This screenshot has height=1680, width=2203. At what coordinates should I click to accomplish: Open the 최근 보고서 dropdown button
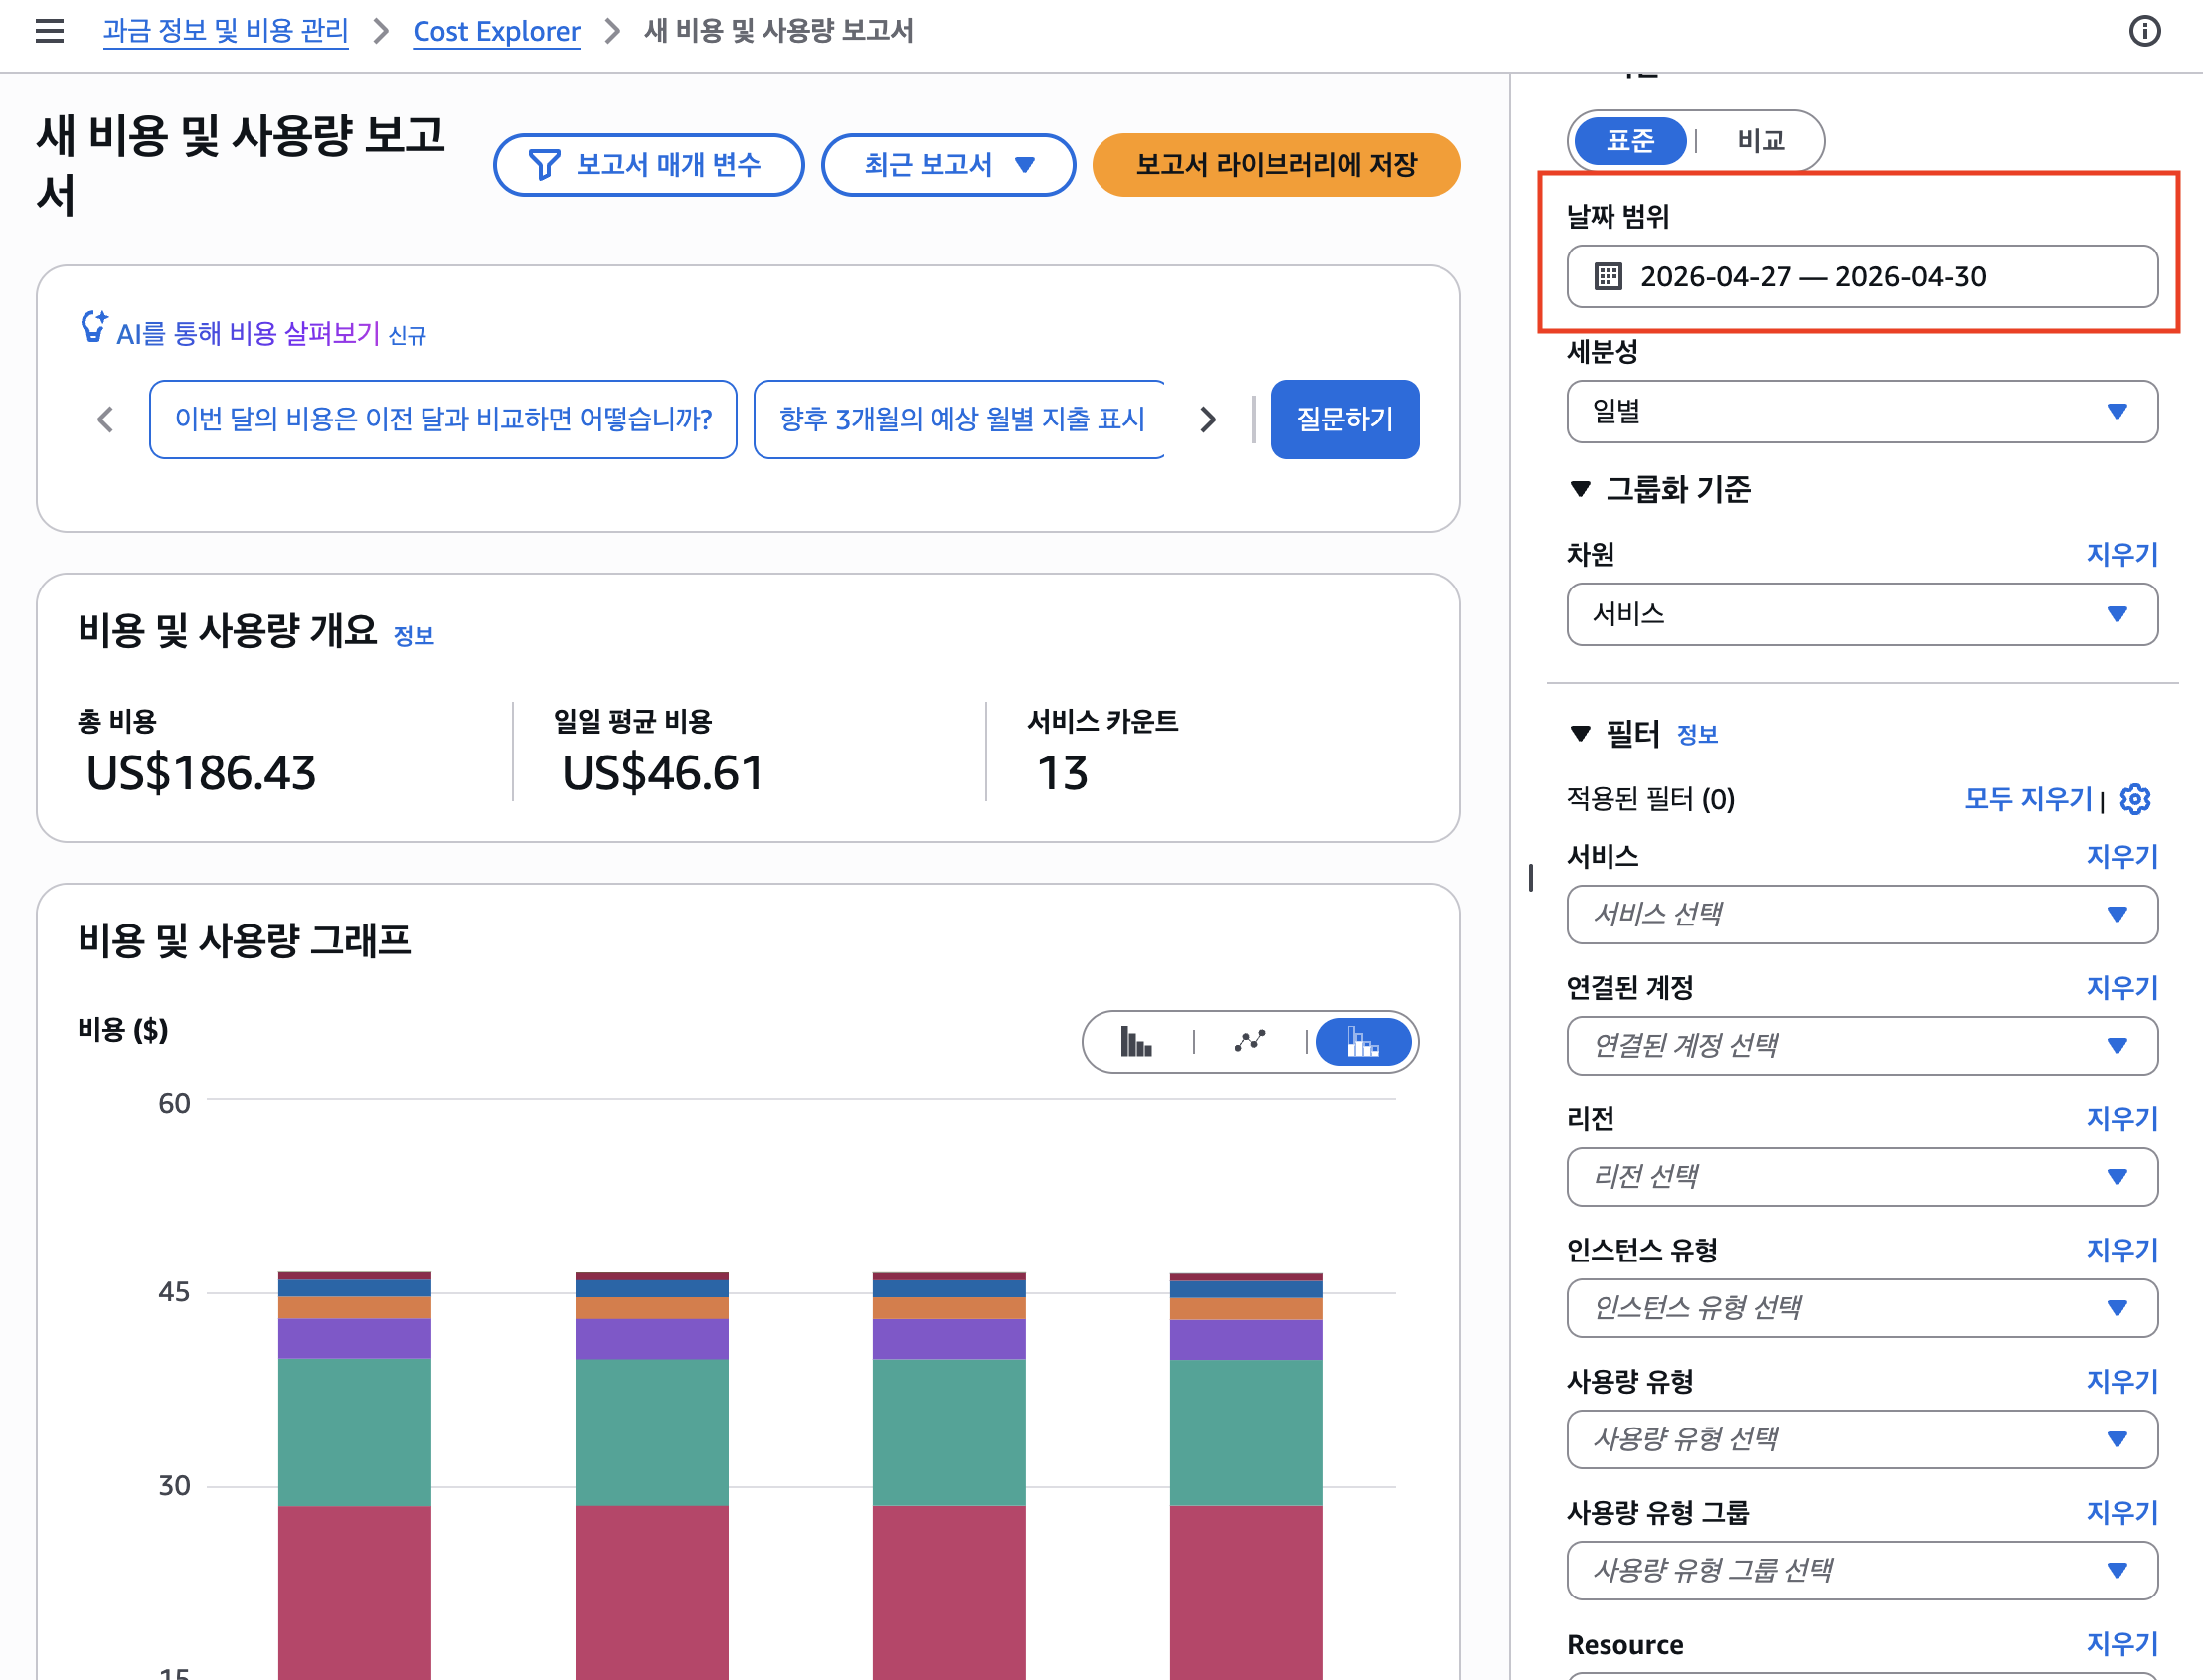coord(948,165)
